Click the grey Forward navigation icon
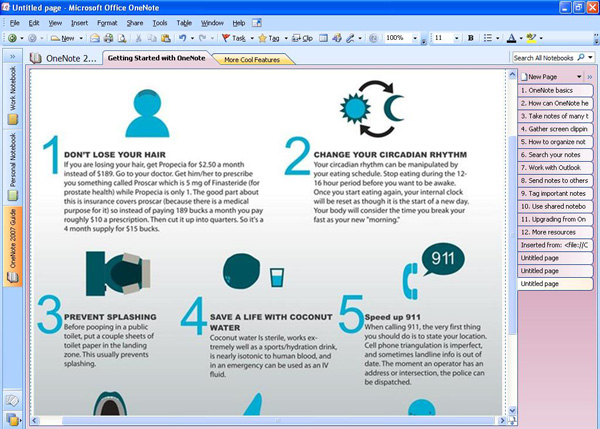The image size is (600, 429). tap(33, 38)
